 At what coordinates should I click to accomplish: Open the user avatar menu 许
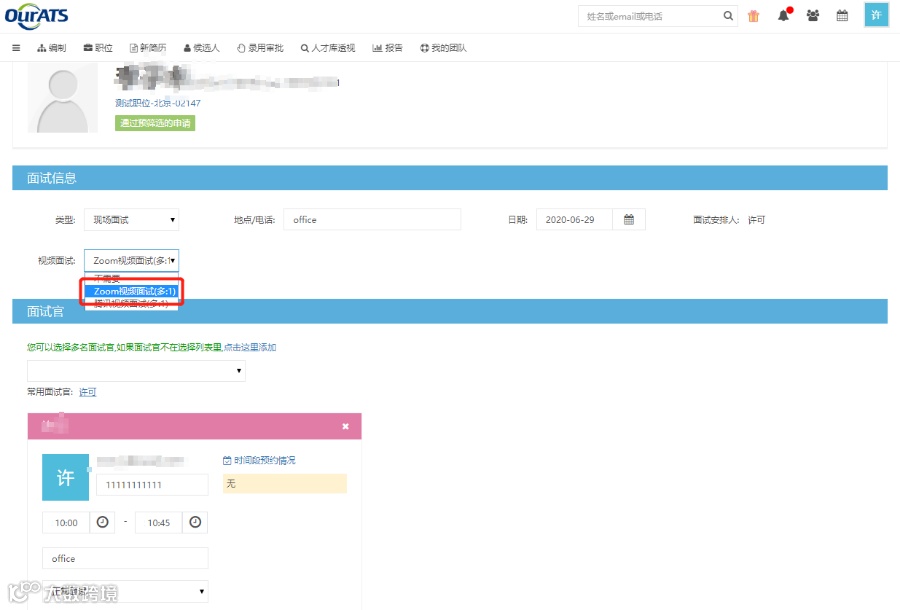click(876, 15)
